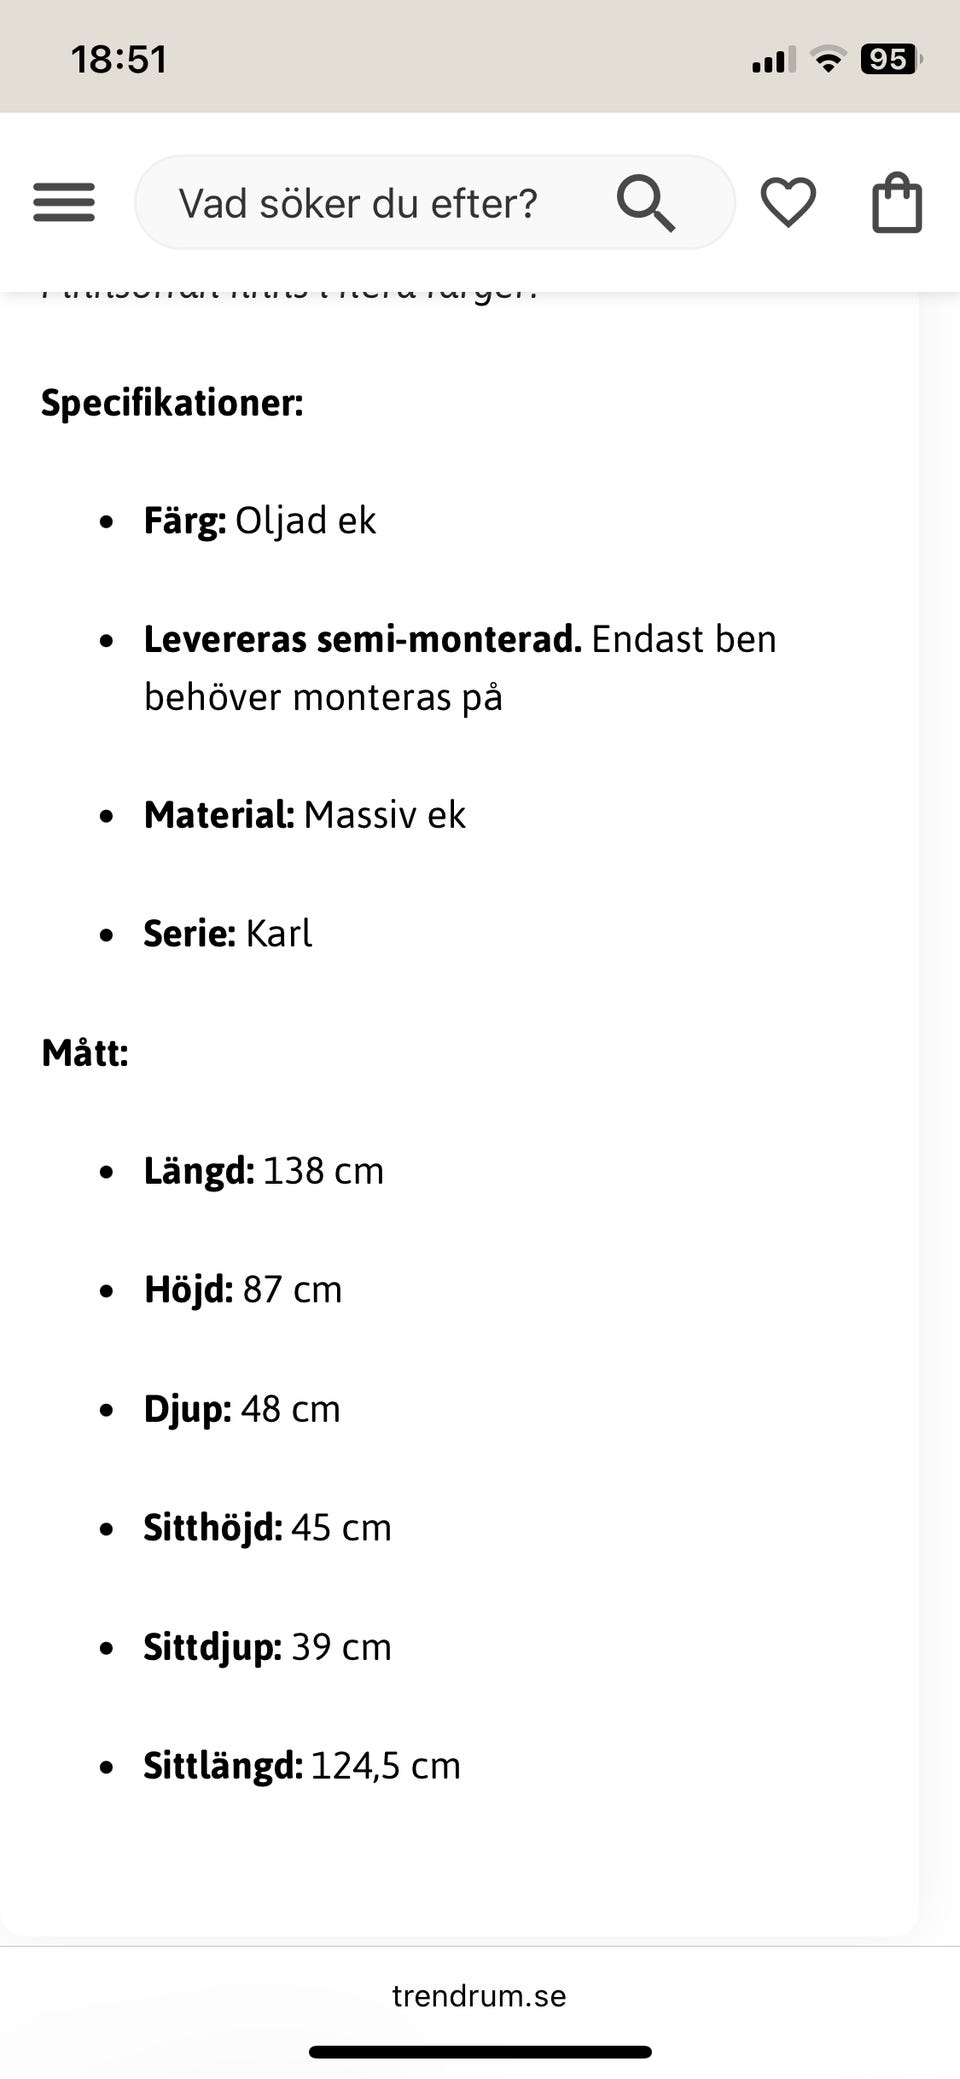Open the hamburger navigation menu
The image size is (960, 2079).
(64, 203)
